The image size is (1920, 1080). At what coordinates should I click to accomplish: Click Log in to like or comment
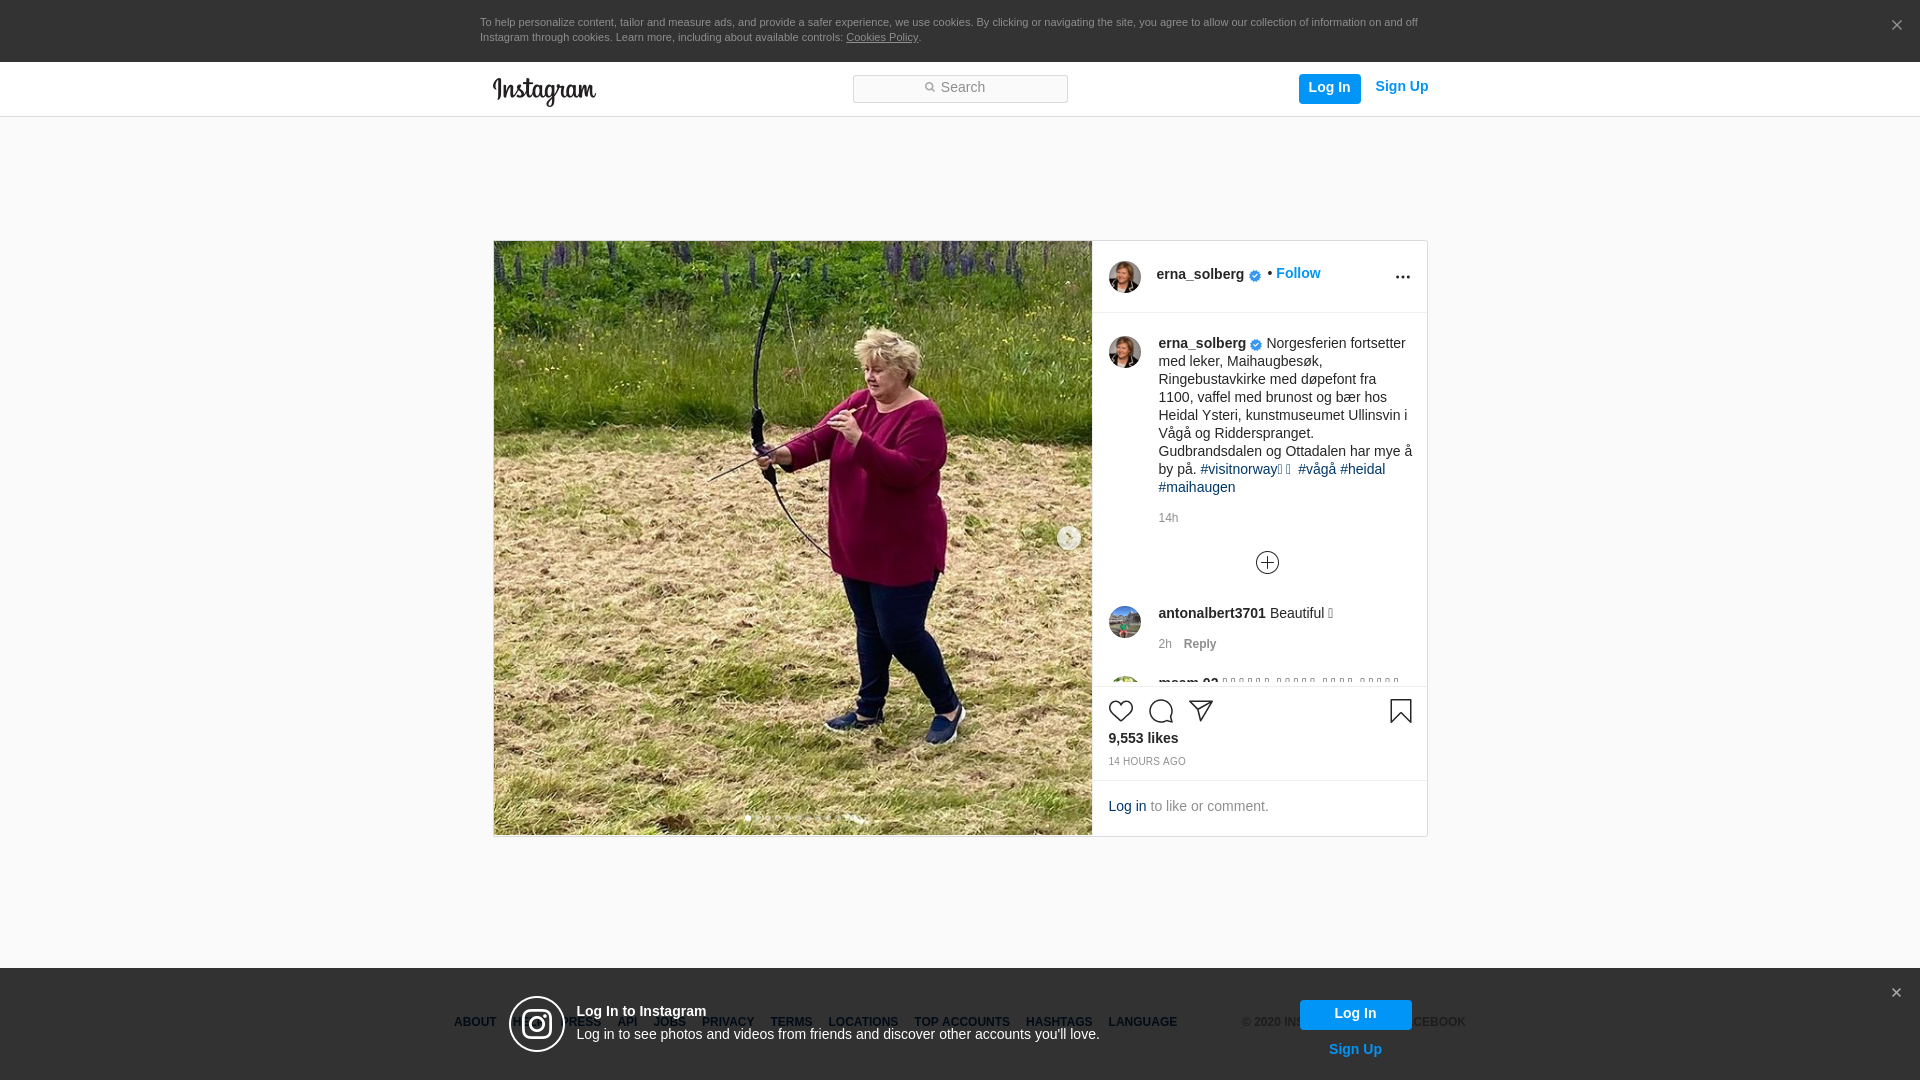pyautogui.click(x=1127, y=806)
